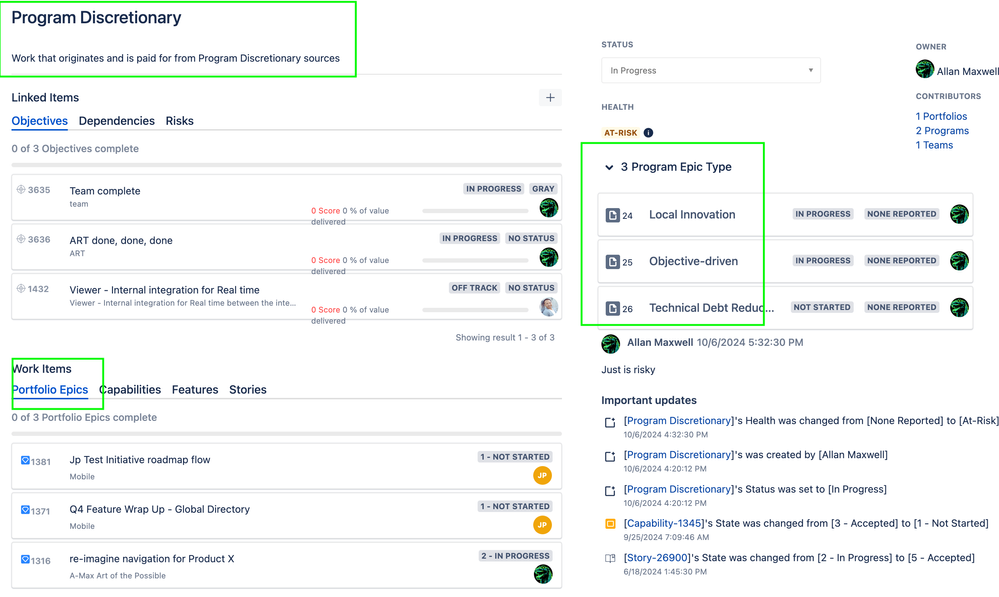
Task: Open Program Discretionary link in Health changed update
Action: click(679, 421)
